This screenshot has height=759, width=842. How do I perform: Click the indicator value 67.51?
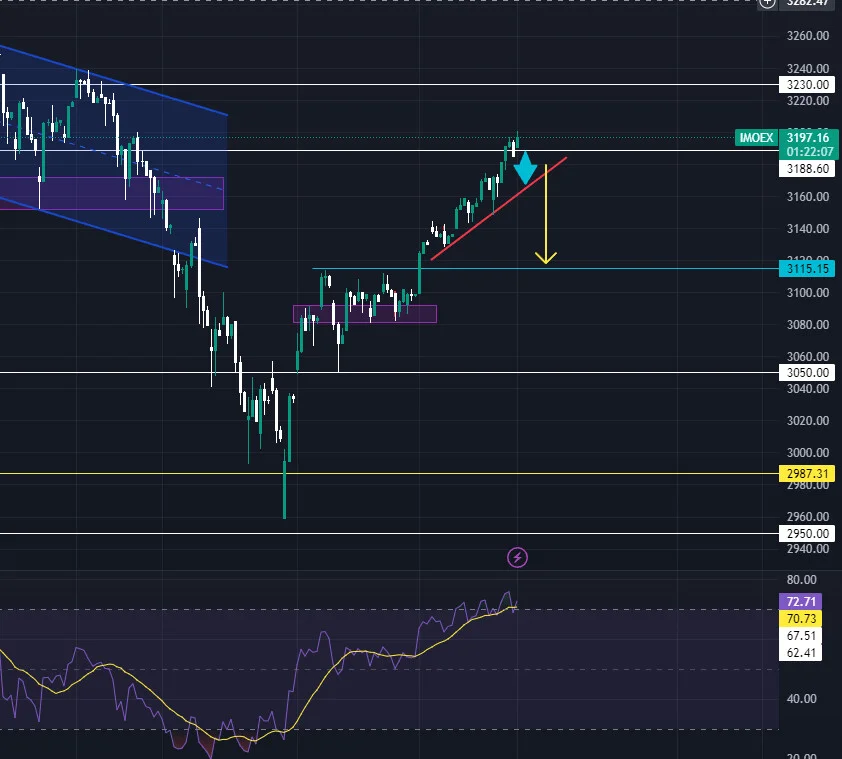pyautogui.click(x=801, y=636)
